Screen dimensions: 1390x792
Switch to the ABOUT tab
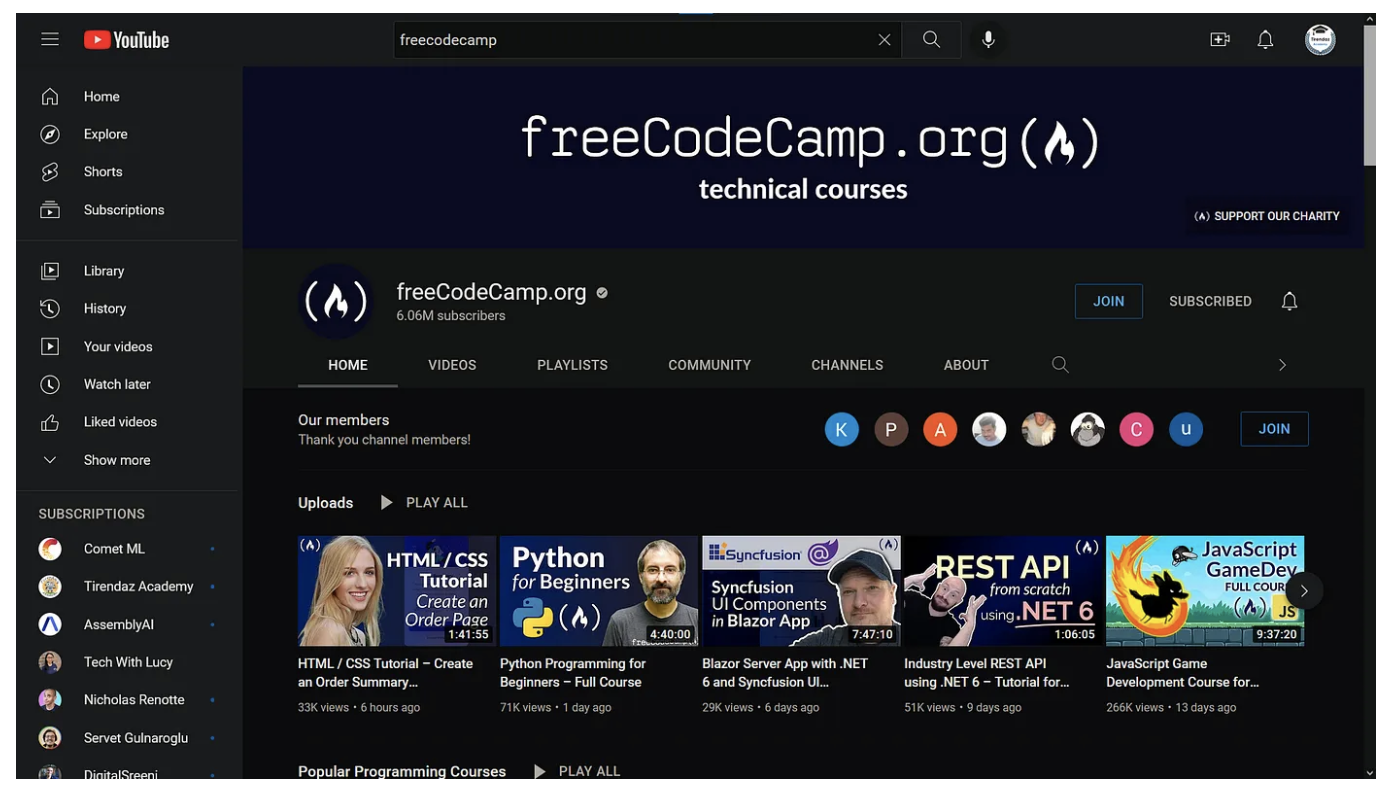click(966, 365)
